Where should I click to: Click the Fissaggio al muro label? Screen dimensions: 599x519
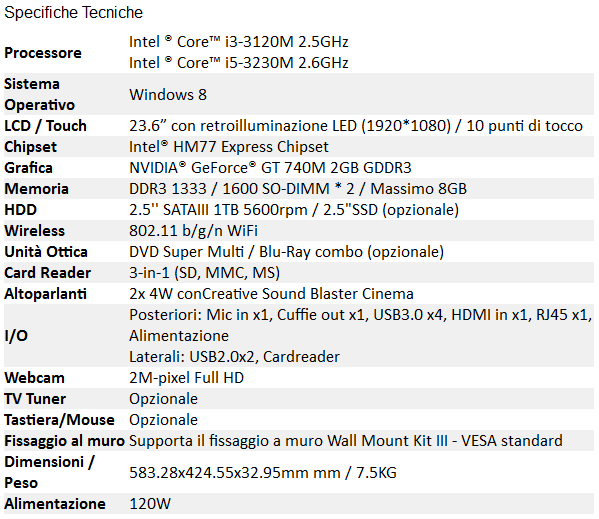(65, 441)
